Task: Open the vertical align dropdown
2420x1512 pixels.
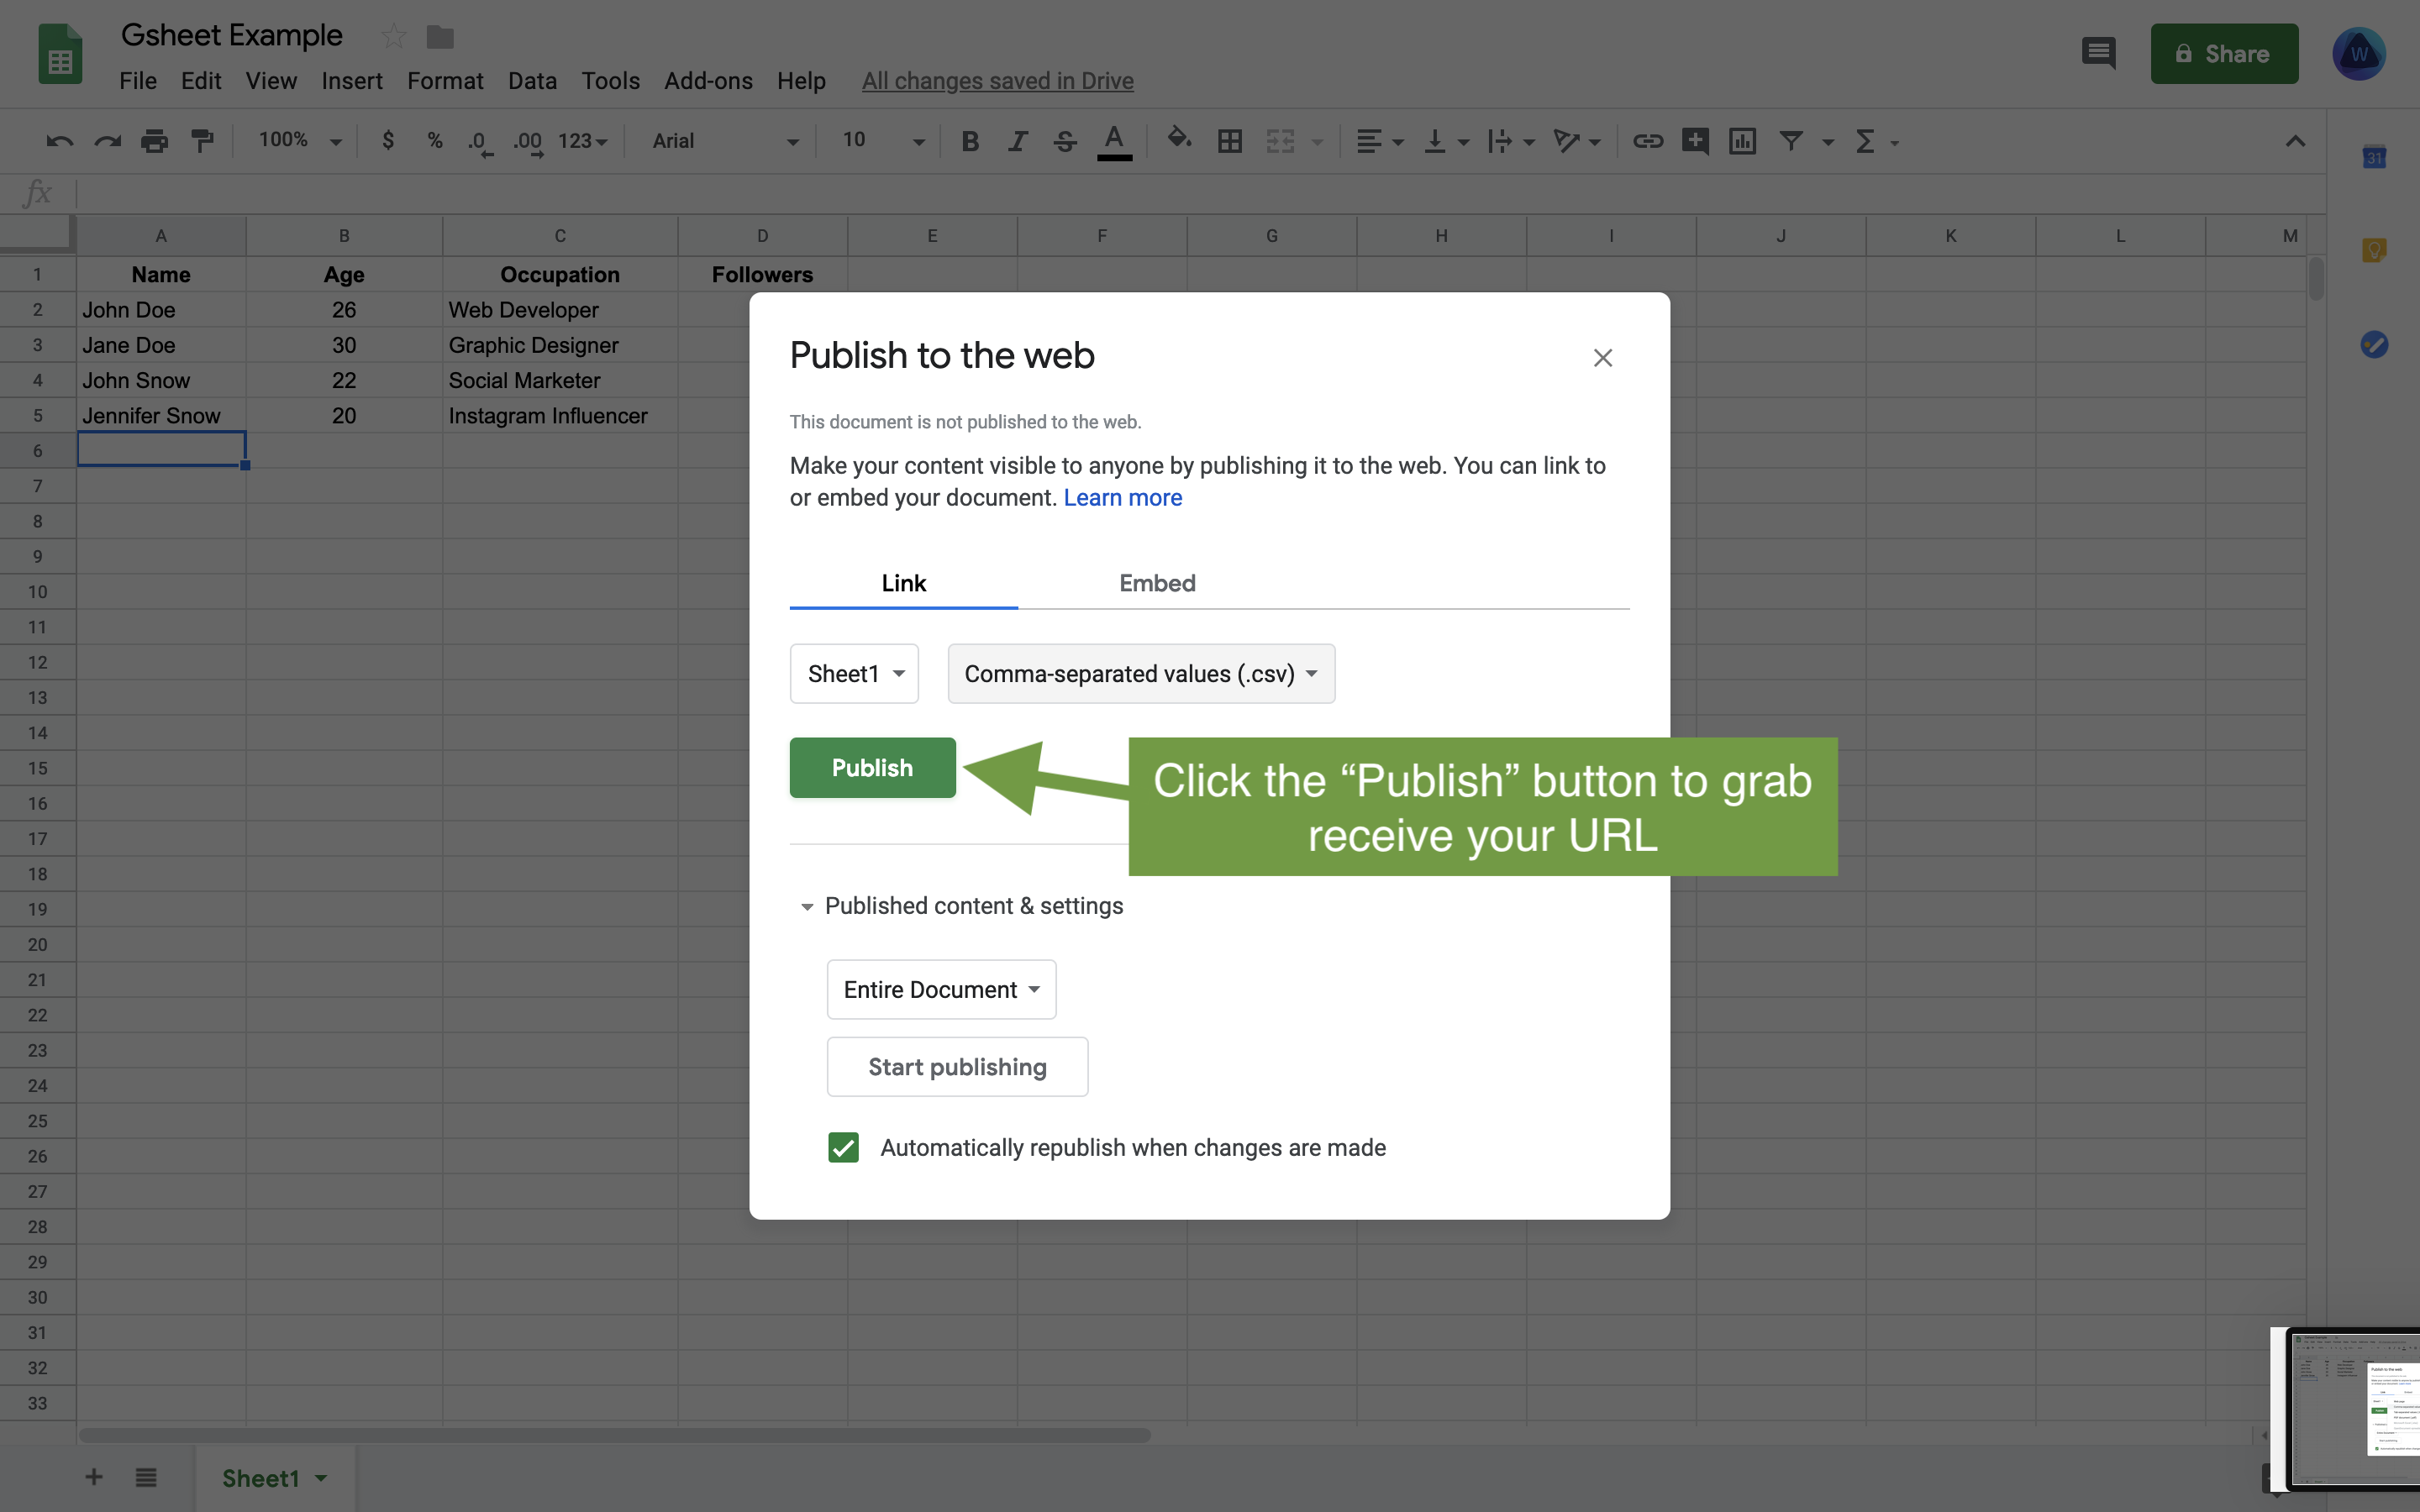Action: tap(1446, 141)
